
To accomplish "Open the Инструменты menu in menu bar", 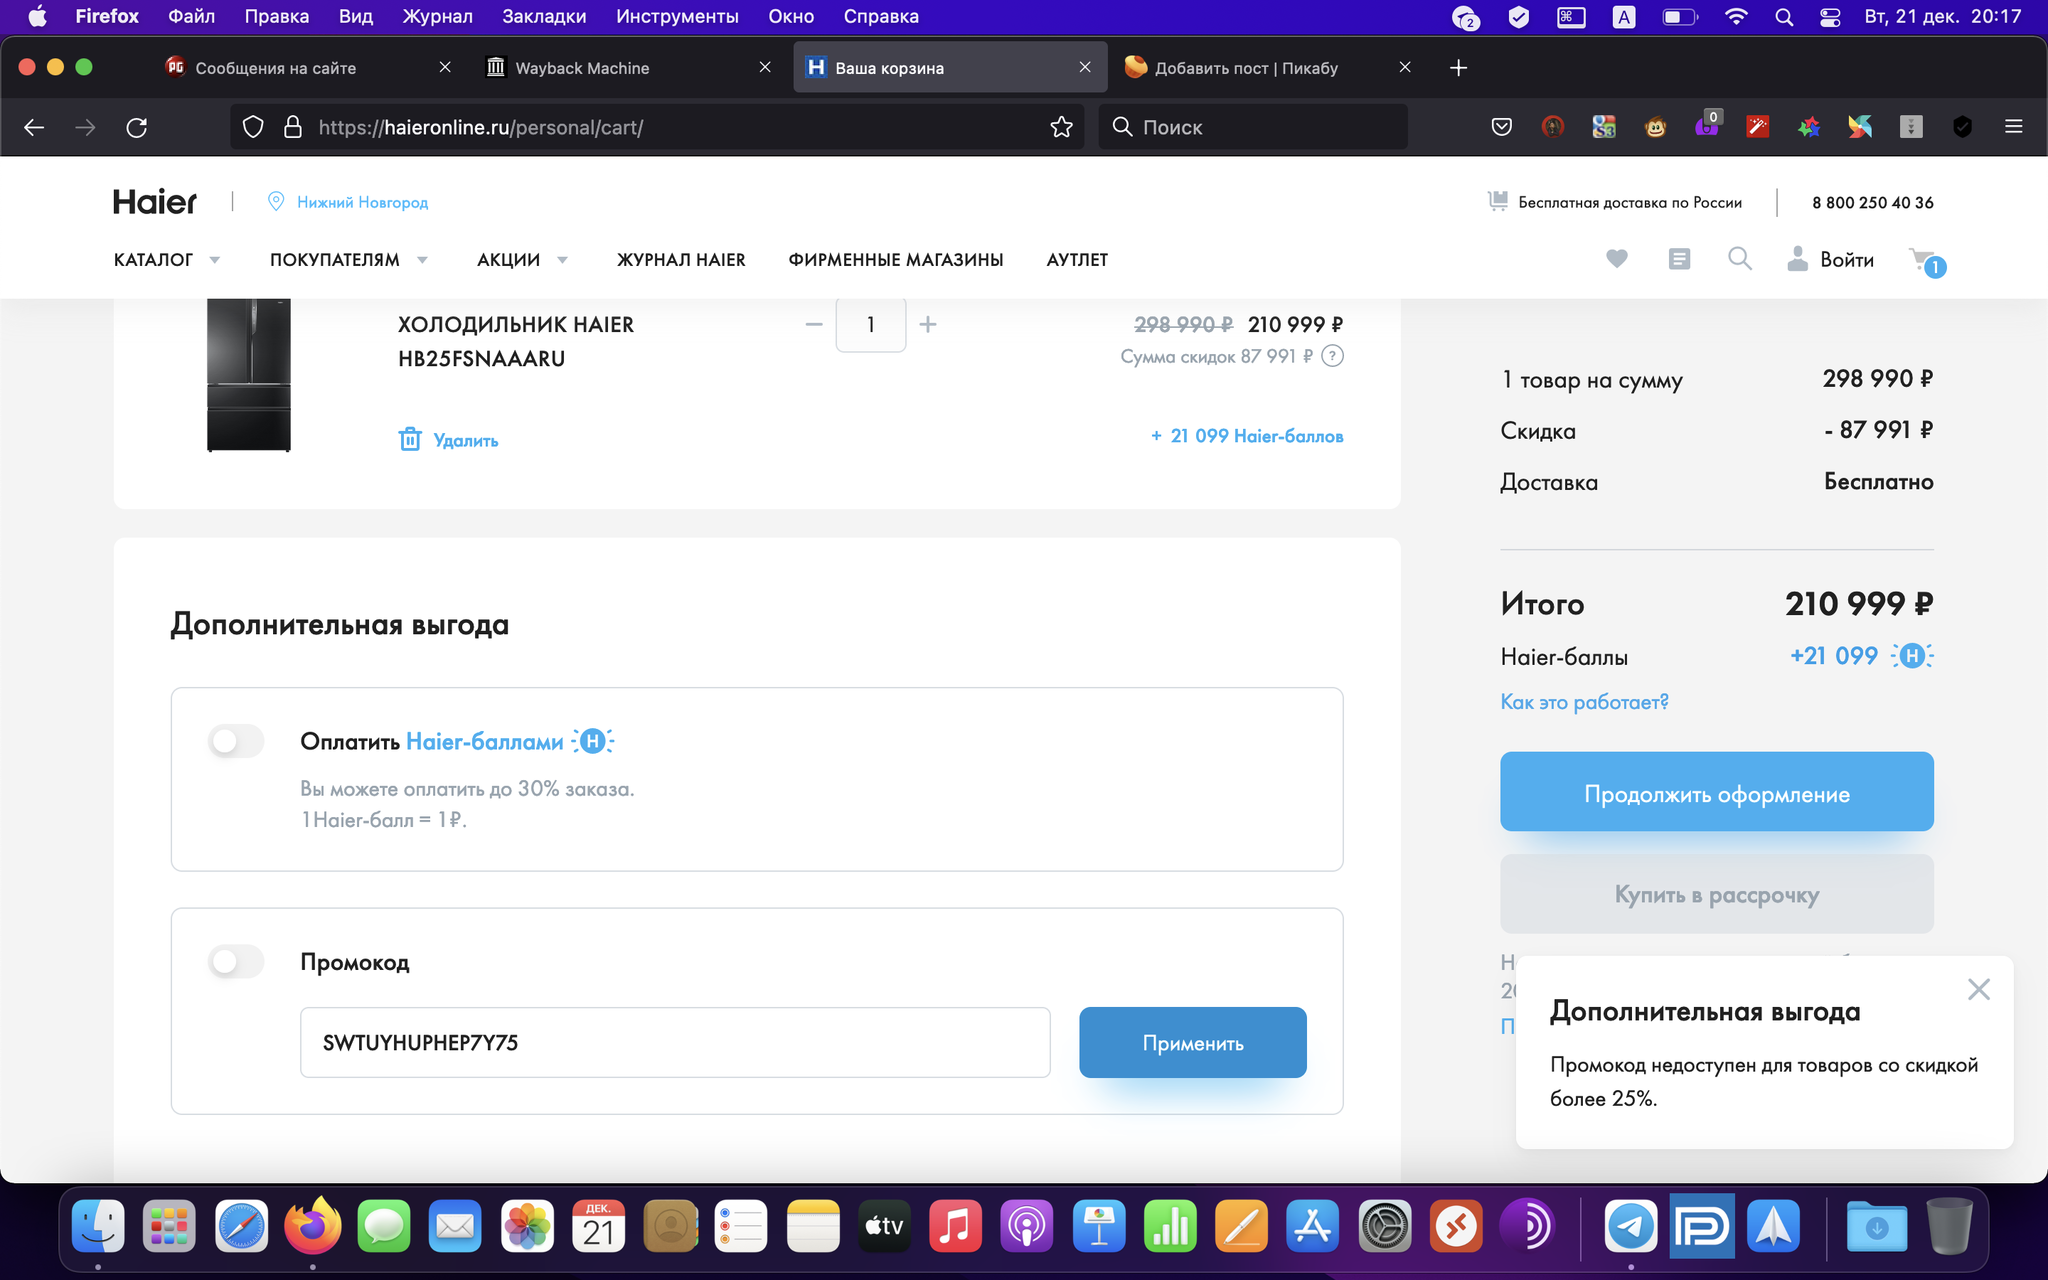I will point(677,17).
